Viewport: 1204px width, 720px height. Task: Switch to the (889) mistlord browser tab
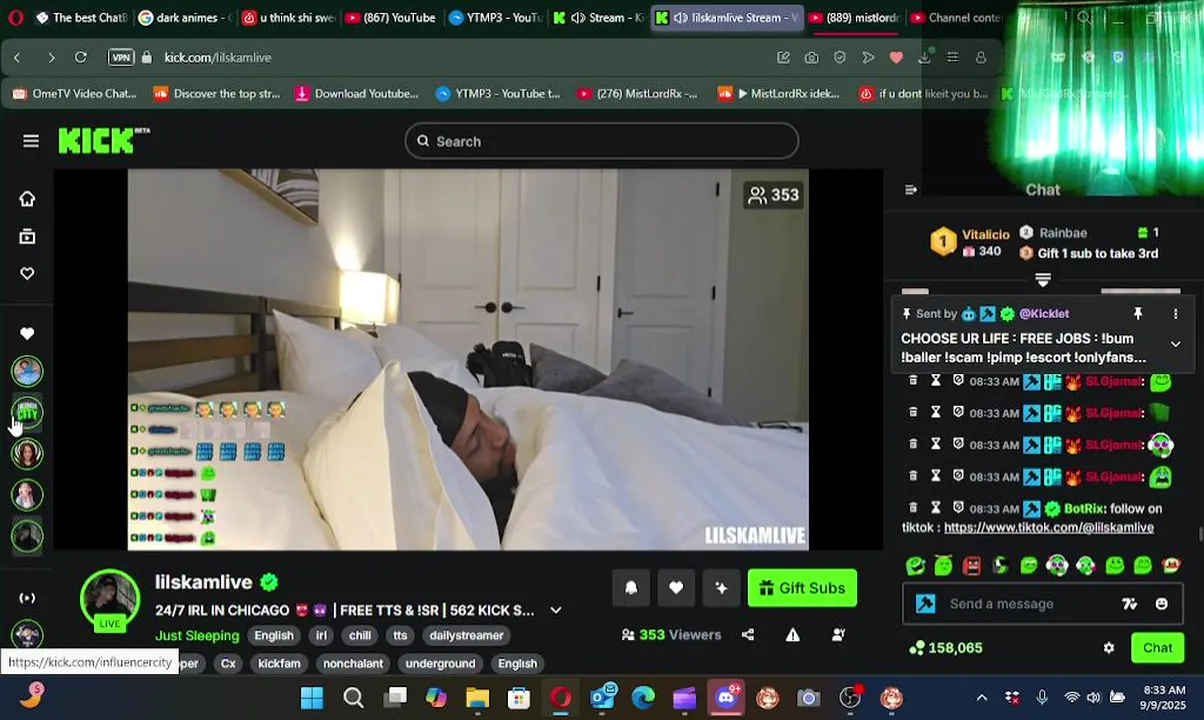click(853, 17)
